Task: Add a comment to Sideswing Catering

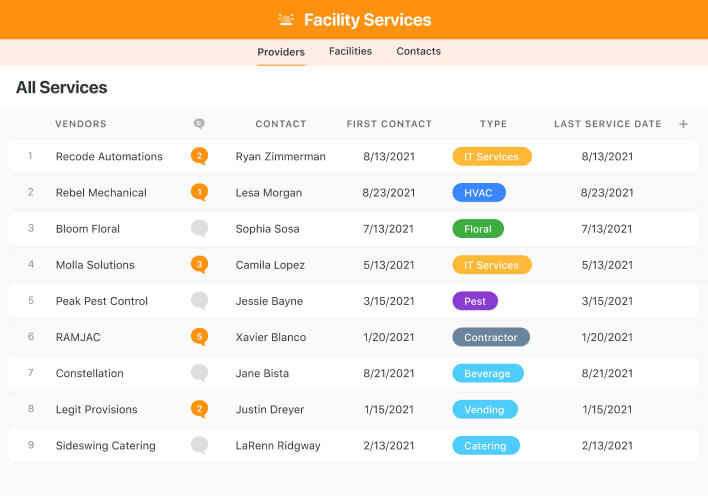Action: [x=200, y=445]
